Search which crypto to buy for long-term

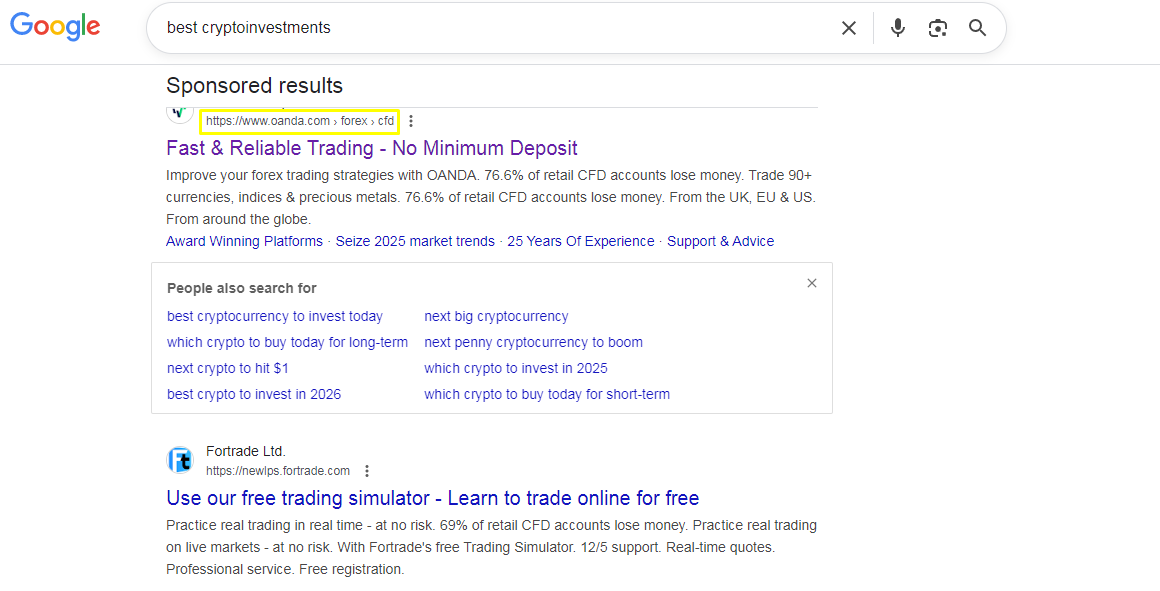coord(287,342)
